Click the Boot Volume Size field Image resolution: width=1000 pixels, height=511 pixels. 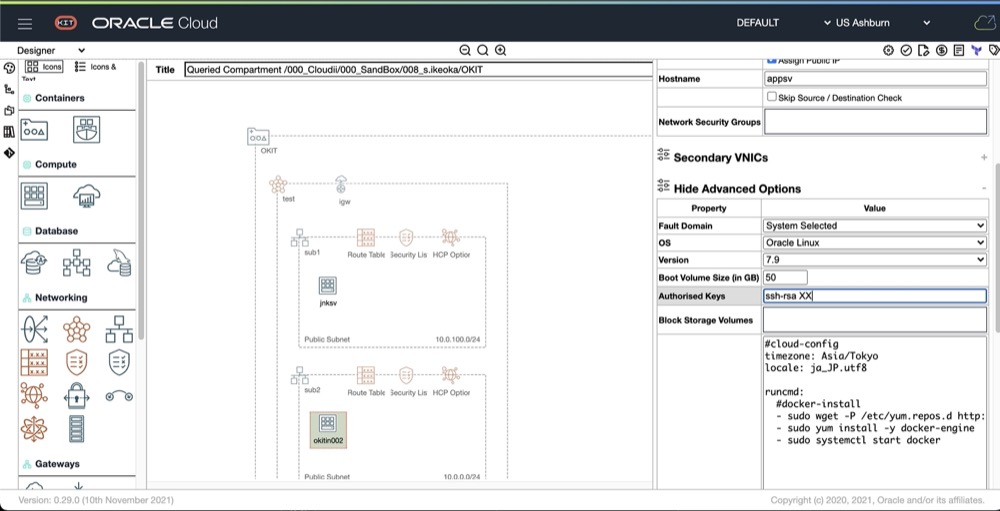point(785,278)
